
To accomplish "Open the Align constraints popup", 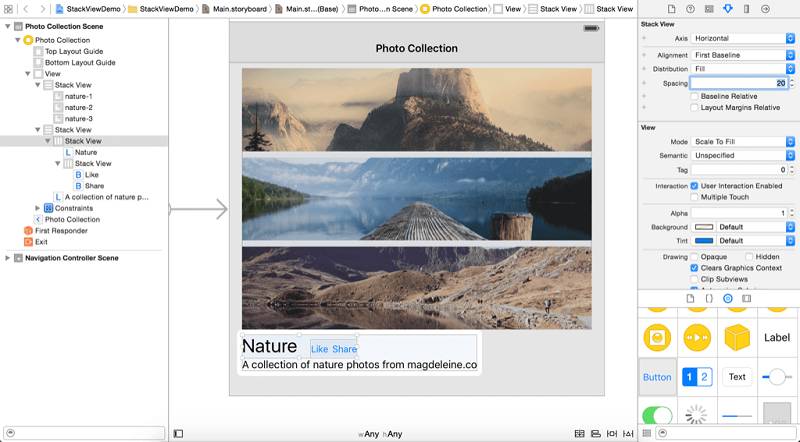I will [x=596, y=434].
